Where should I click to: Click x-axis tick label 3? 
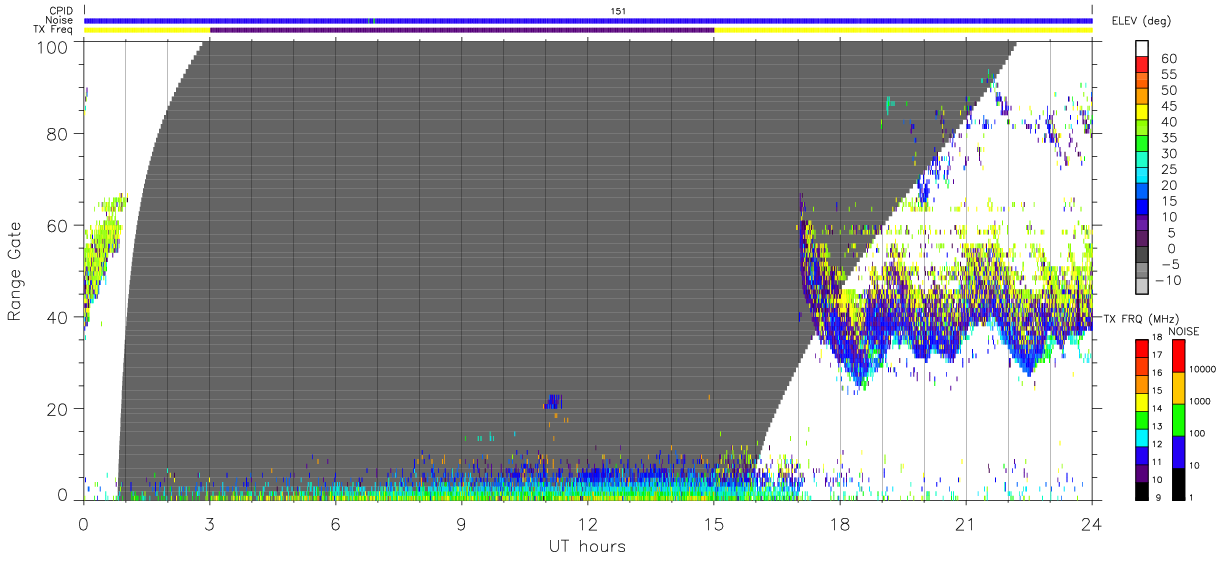[209, 524]
